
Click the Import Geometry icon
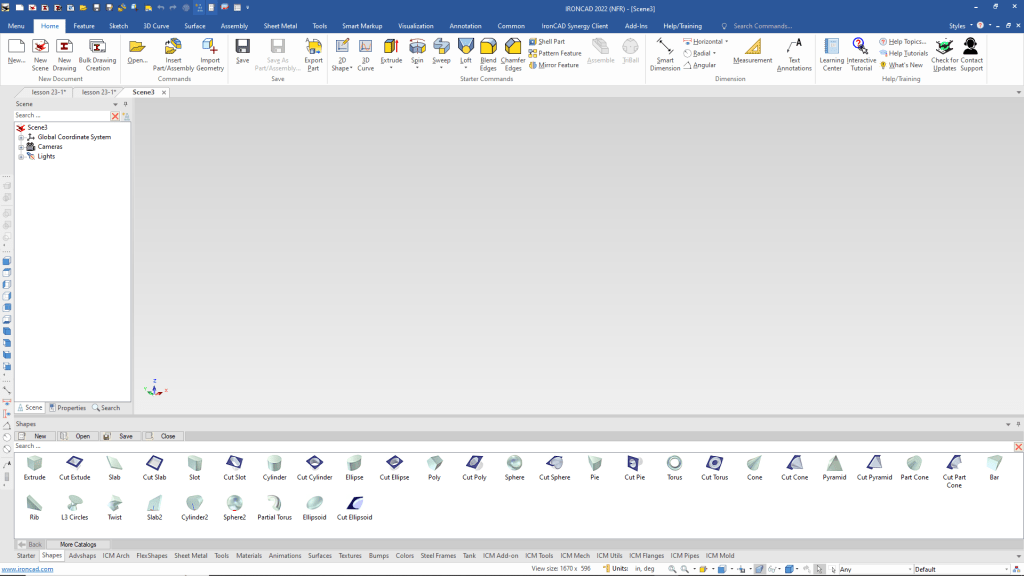click(210, 46)
